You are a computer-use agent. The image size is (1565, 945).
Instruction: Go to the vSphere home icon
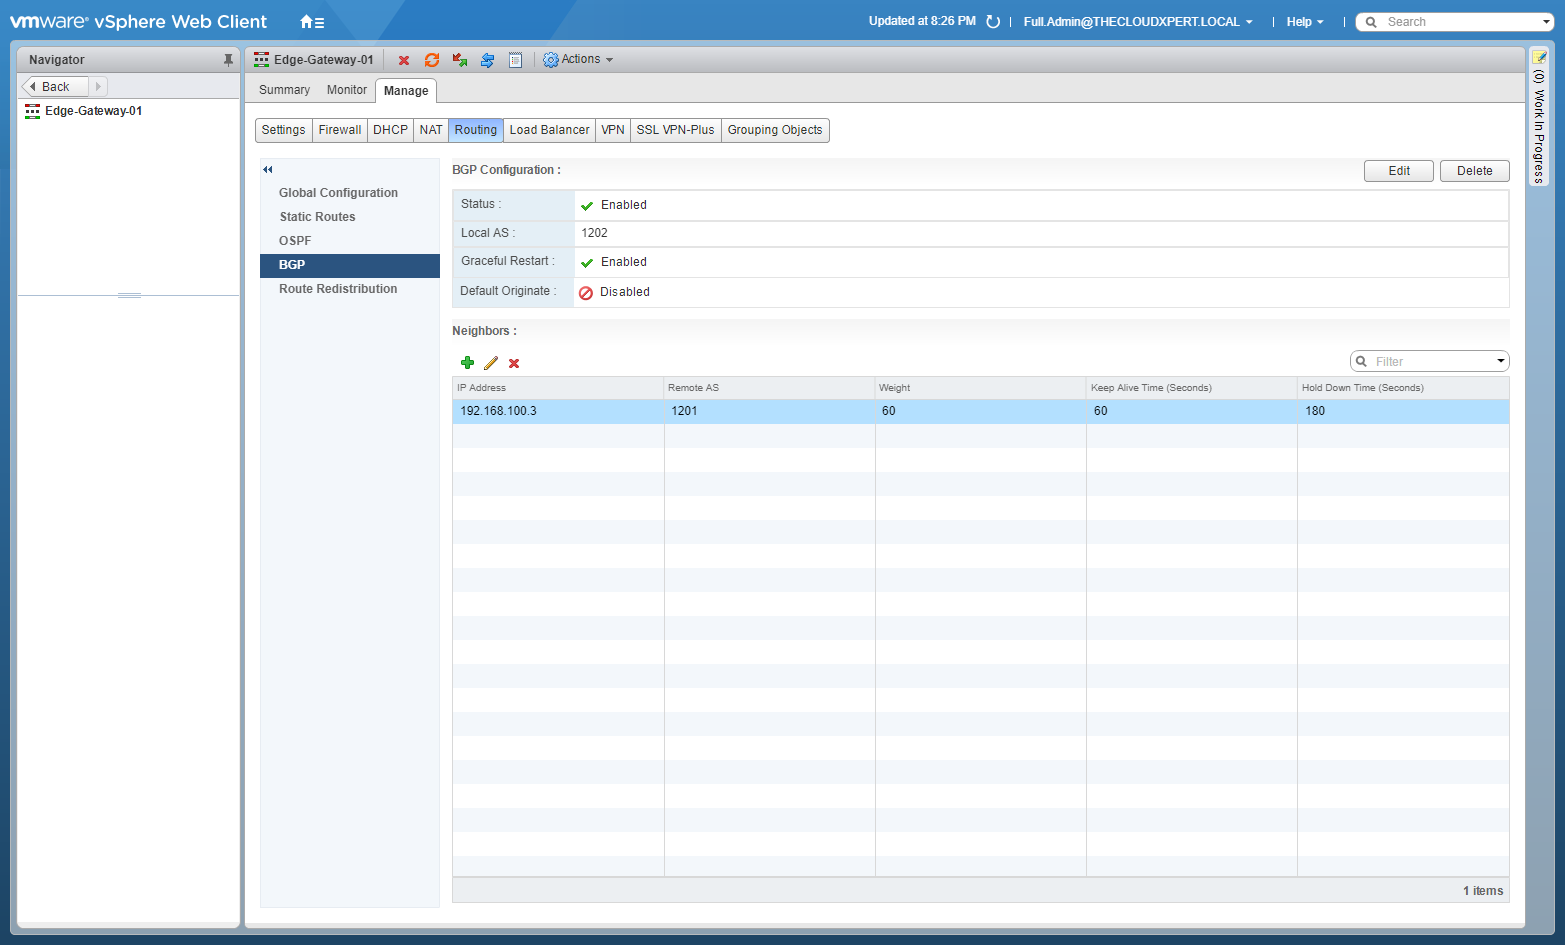(311, 22)
